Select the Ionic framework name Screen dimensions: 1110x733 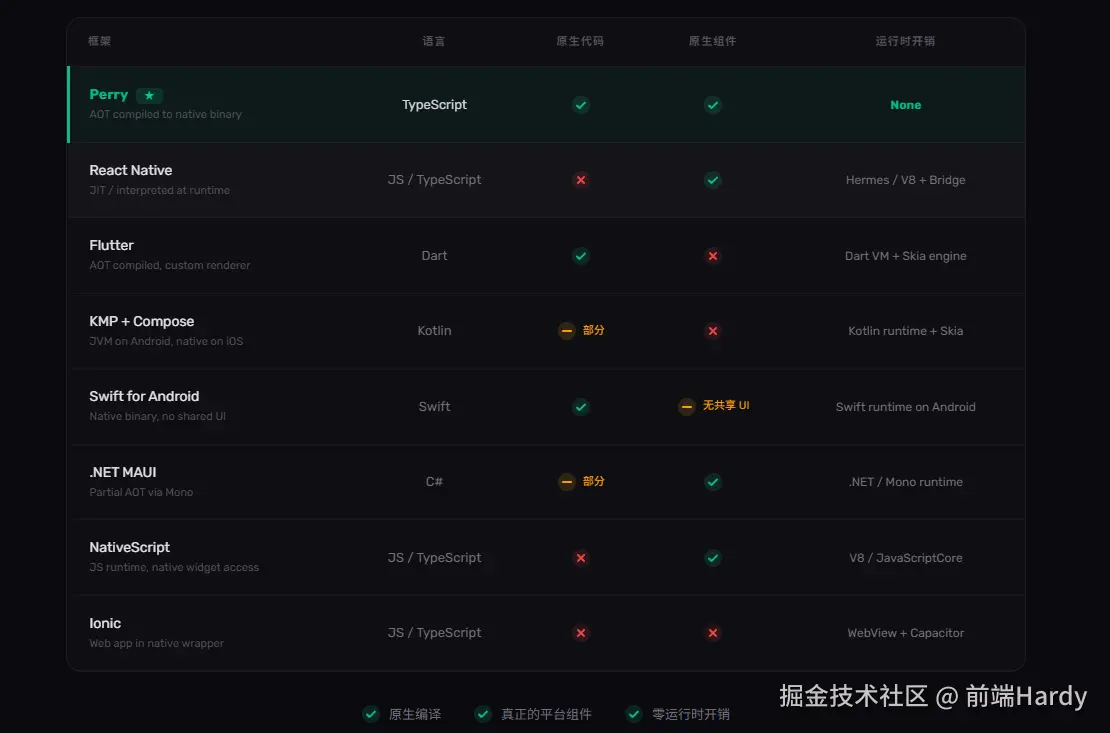coord(105,623)
